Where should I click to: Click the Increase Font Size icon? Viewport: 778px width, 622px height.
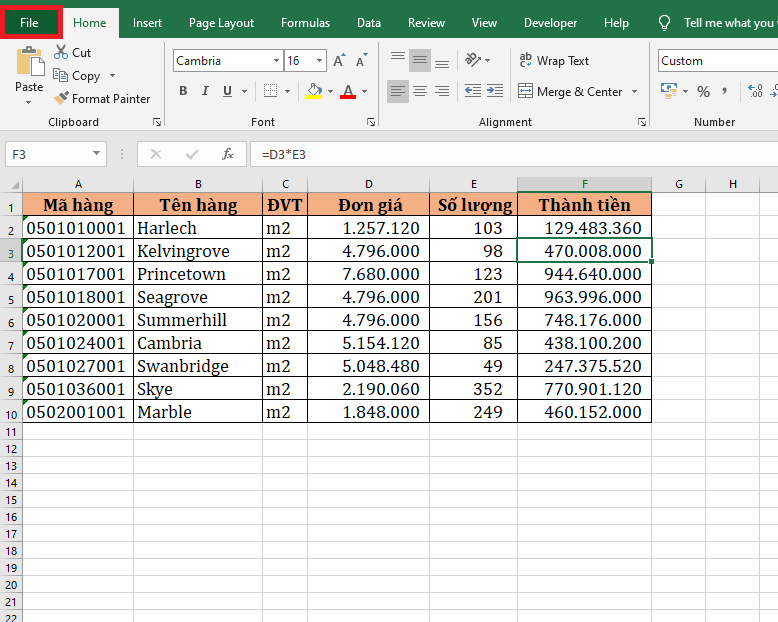click(x=339, y=61)
